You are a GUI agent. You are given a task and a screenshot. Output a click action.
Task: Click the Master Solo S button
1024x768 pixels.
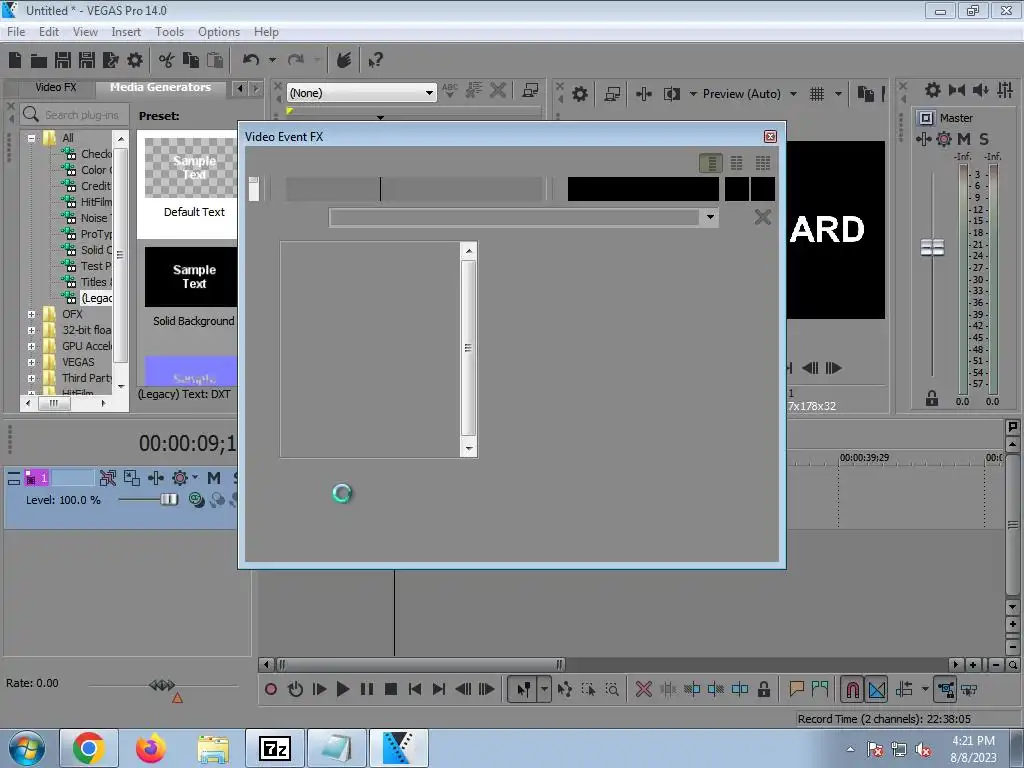(x=984, y=138)
